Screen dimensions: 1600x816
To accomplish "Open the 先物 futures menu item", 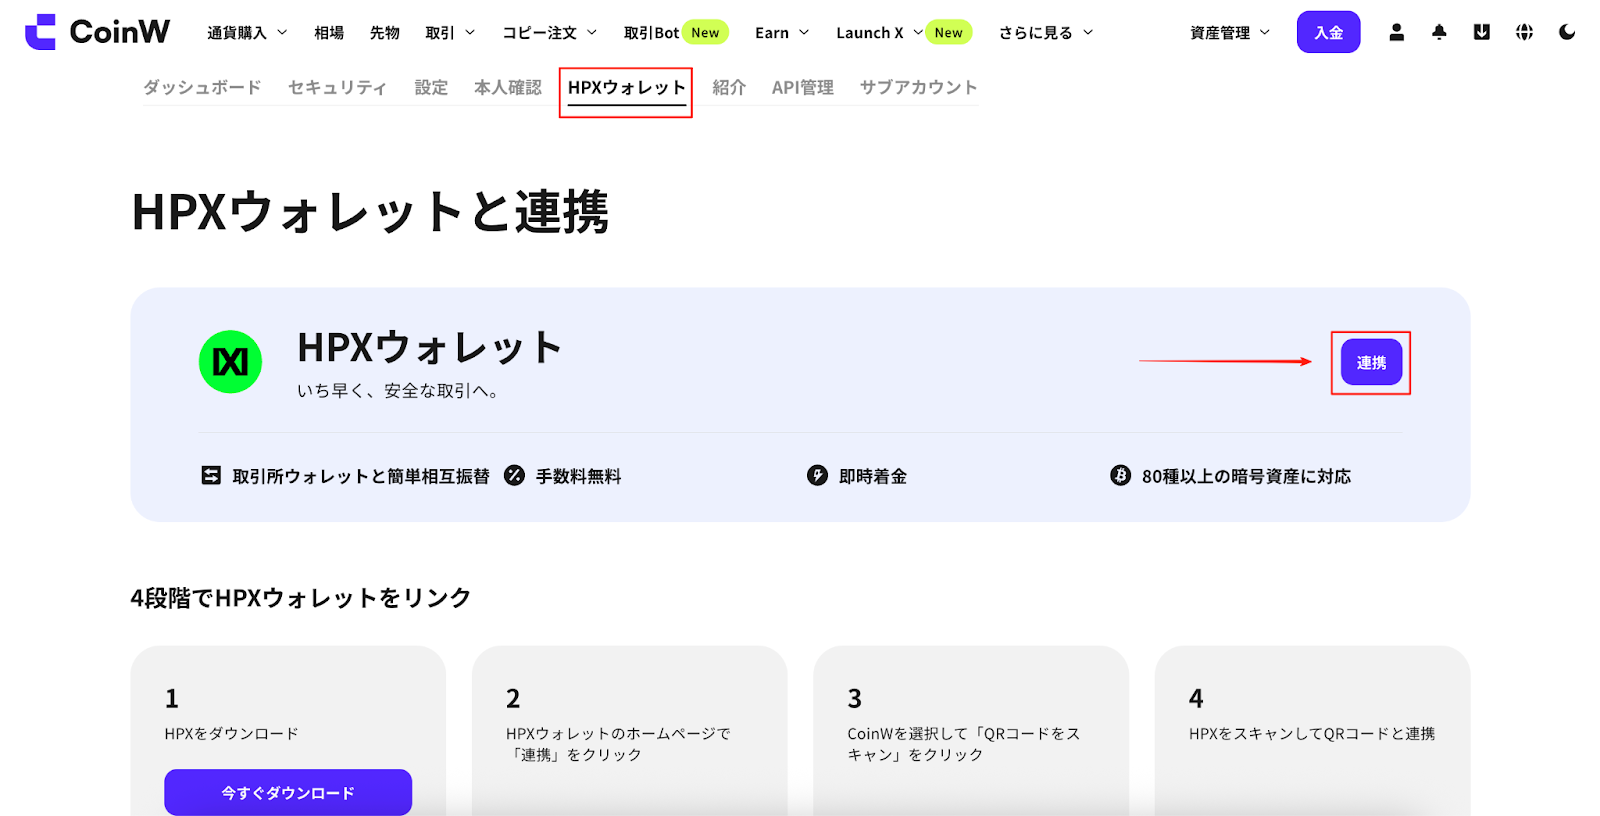I will (385, 33).
